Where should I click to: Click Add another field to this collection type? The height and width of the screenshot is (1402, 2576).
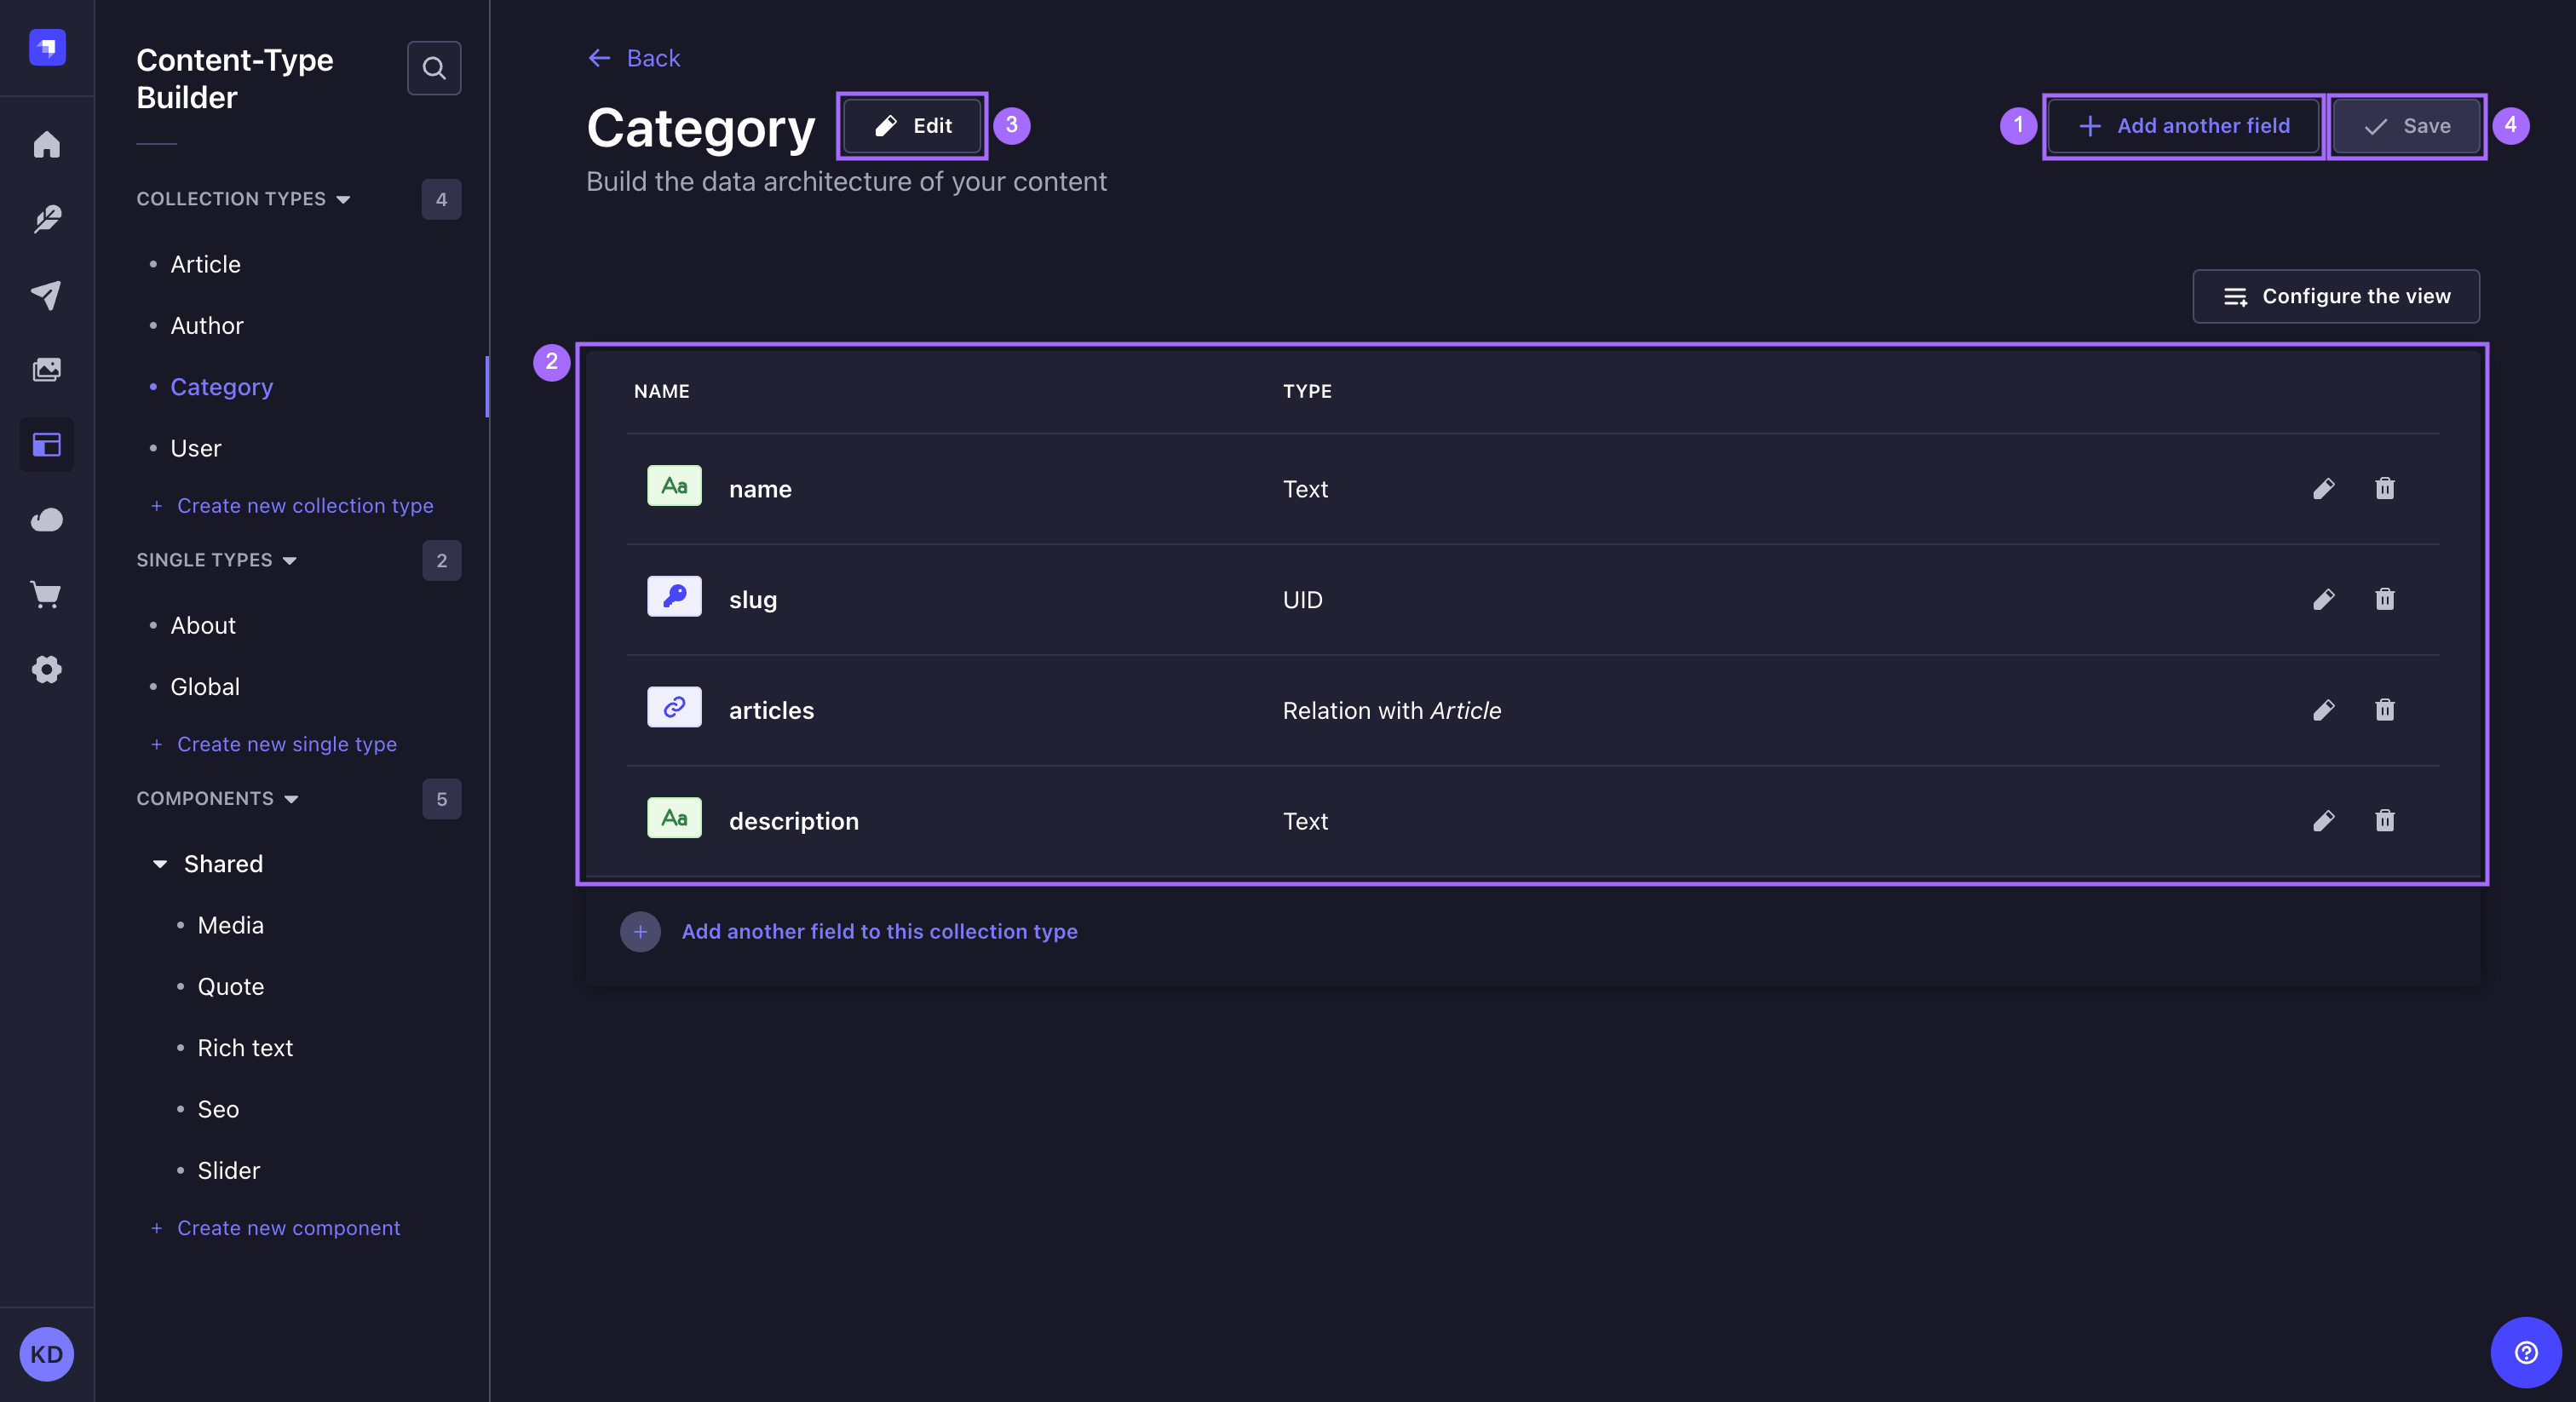[879, 931]
